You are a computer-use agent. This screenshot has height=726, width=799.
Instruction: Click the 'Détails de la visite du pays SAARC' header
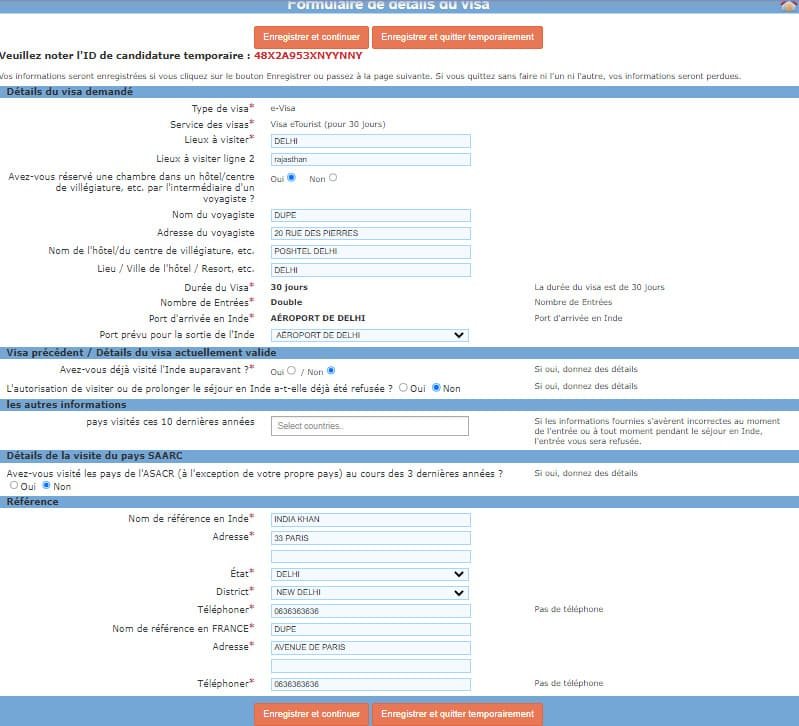(400, 455)
